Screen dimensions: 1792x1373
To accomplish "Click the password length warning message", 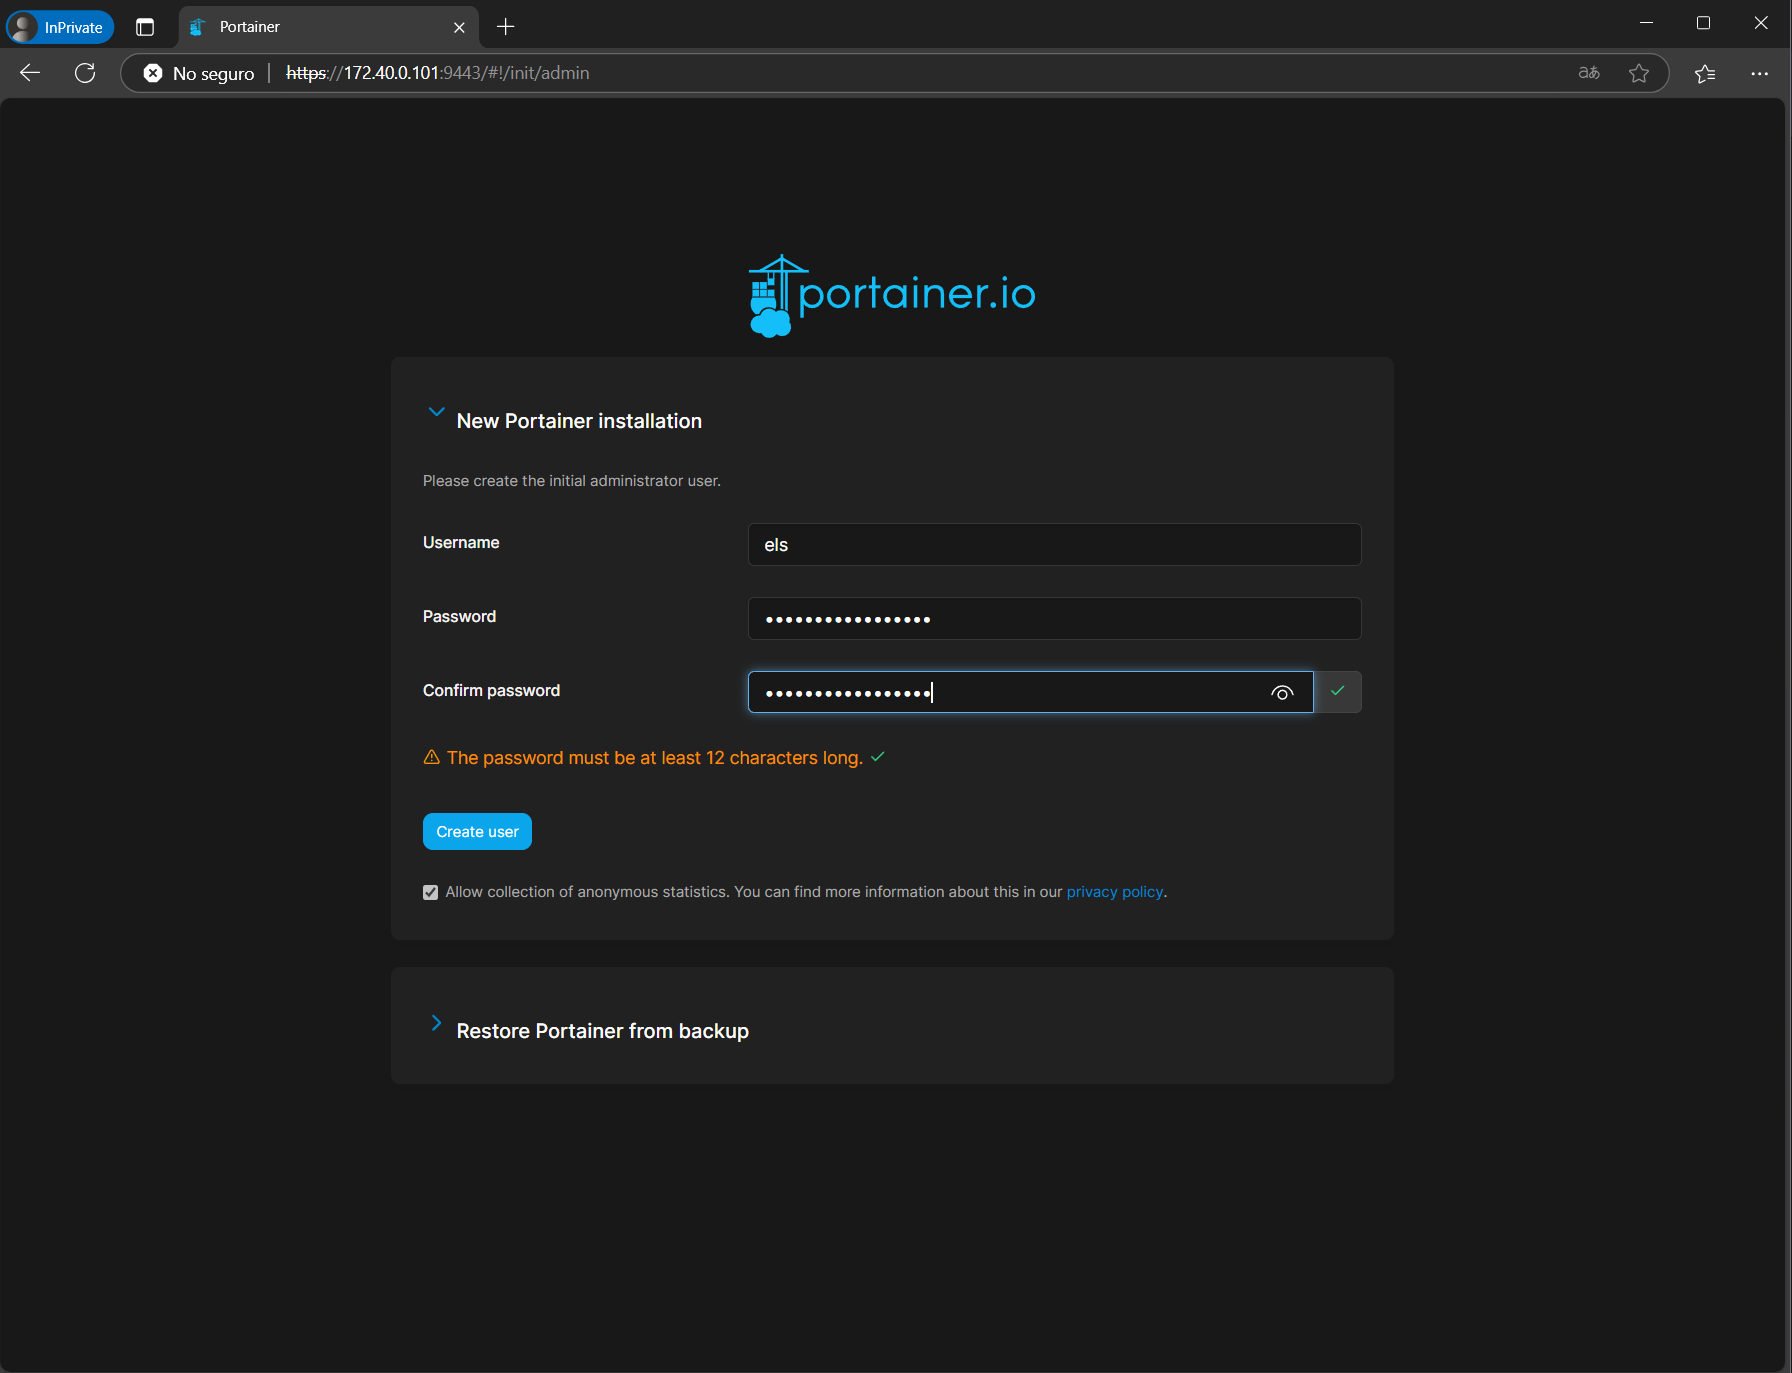I will 654,758.
